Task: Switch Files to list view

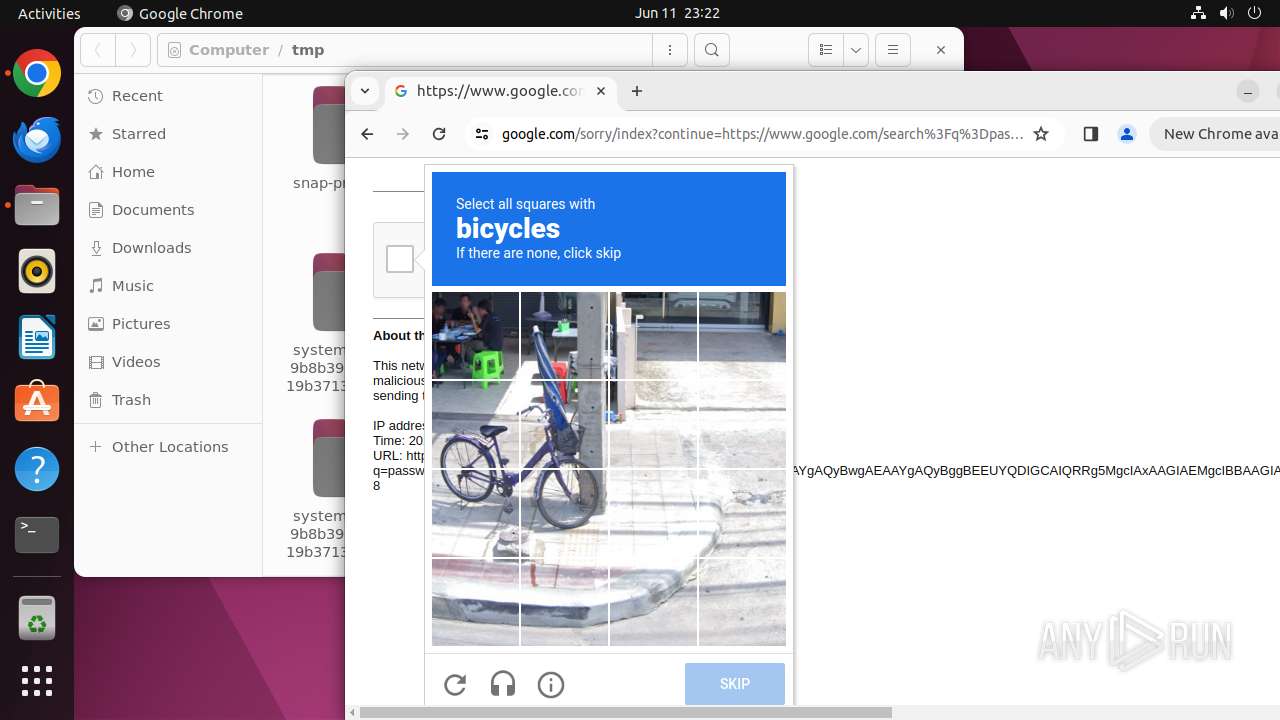Action: (826, 50)
